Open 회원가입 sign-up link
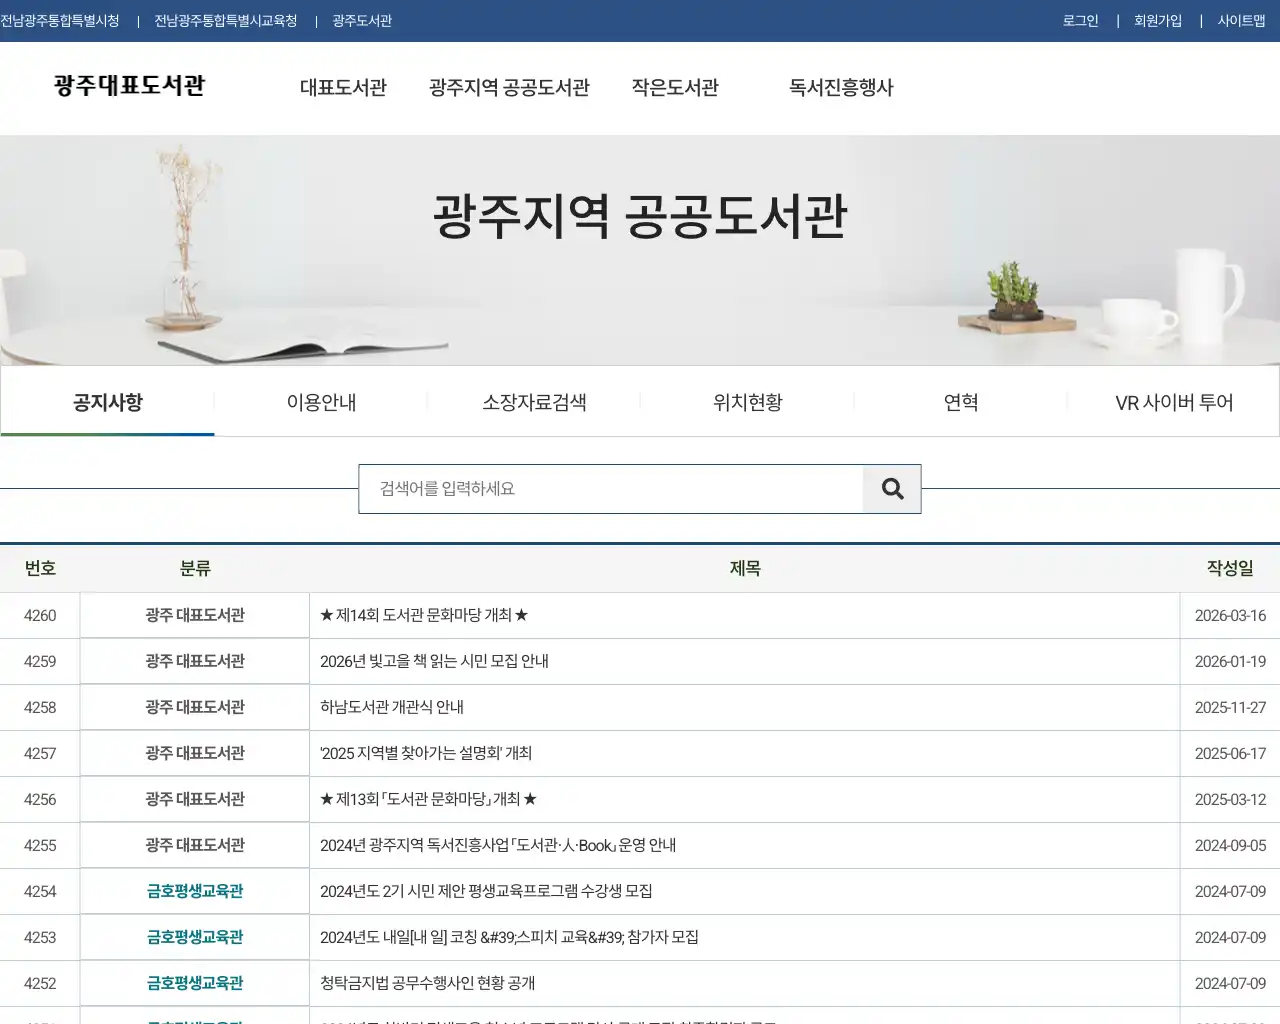 (x=1158, y=21)
